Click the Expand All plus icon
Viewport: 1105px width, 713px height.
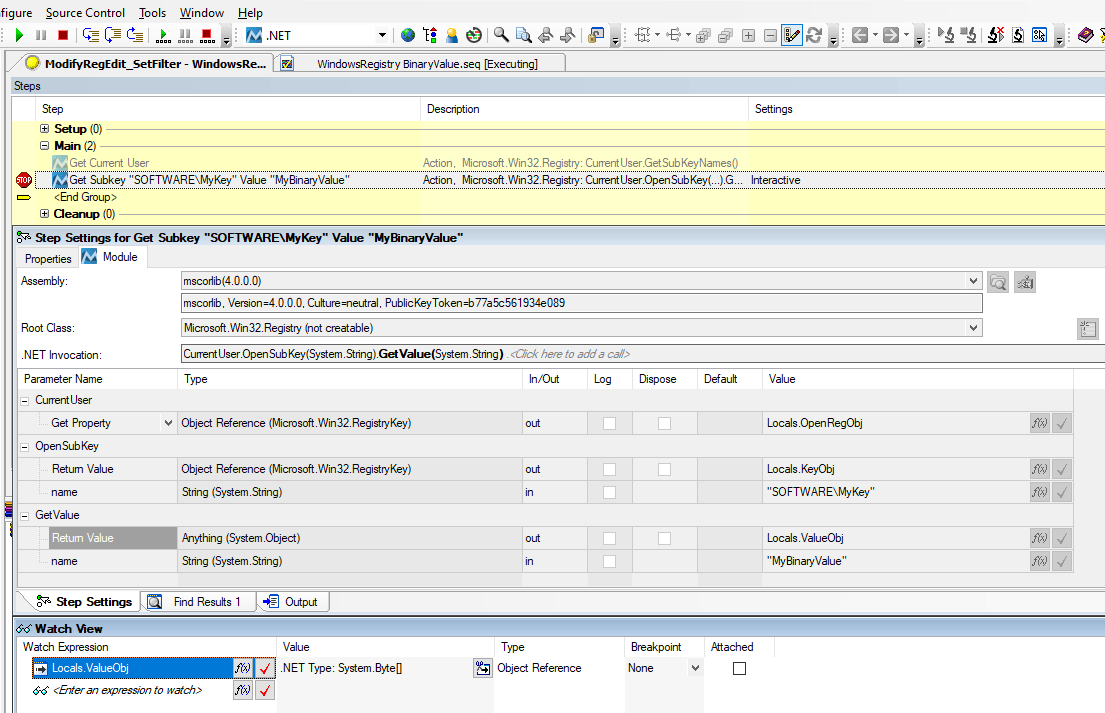coord(748,35)
